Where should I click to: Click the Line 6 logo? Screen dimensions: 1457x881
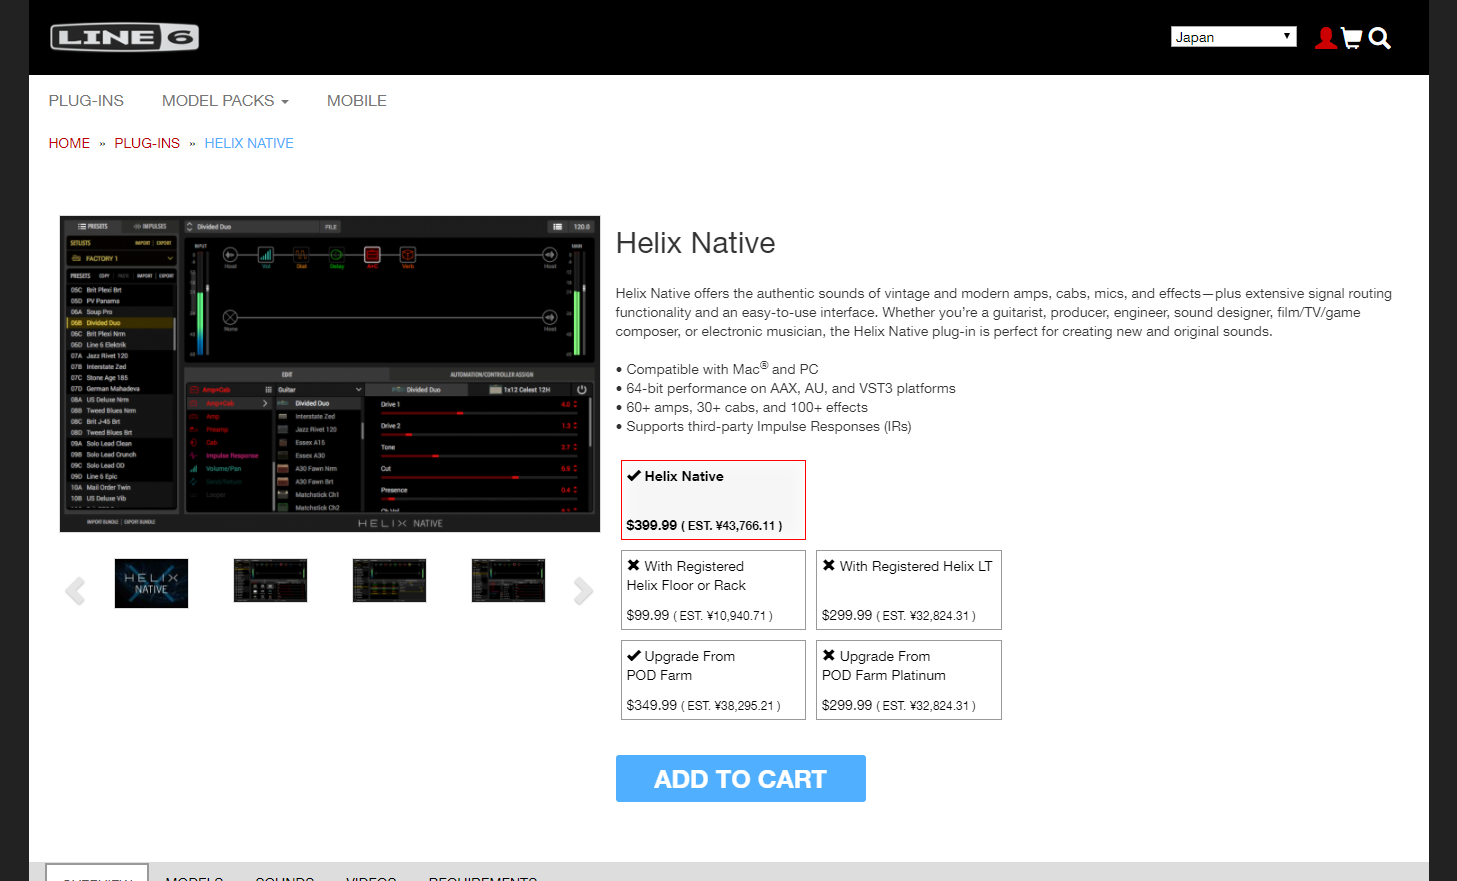pos(124,38)
